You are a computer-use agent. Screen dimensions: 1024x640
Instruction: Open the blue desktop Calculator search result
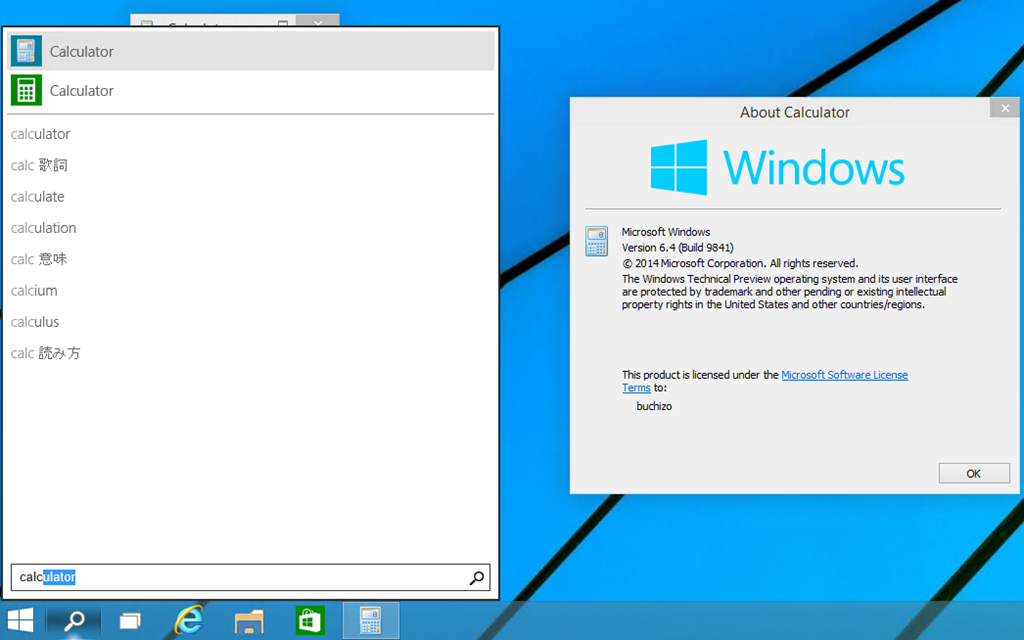[251, 51]
